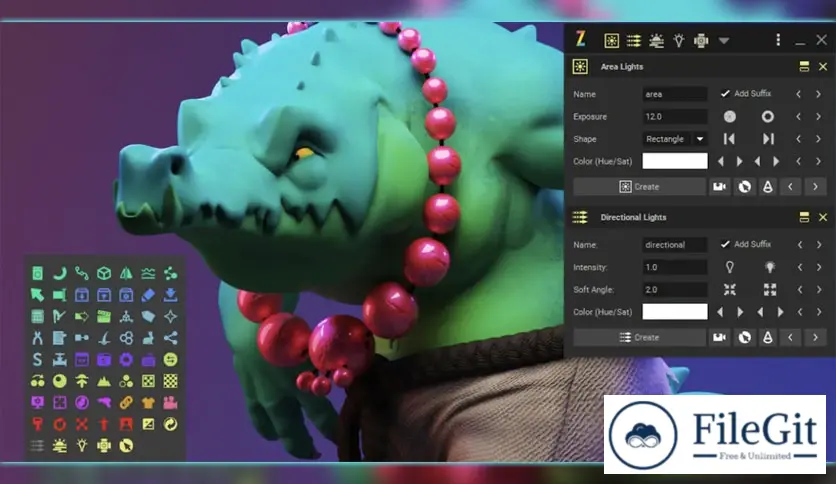Toggle Add Suffix checkbox for Directional Lights
The width and height of the screenshot is (836, 484).
click(x=725, y=244)
